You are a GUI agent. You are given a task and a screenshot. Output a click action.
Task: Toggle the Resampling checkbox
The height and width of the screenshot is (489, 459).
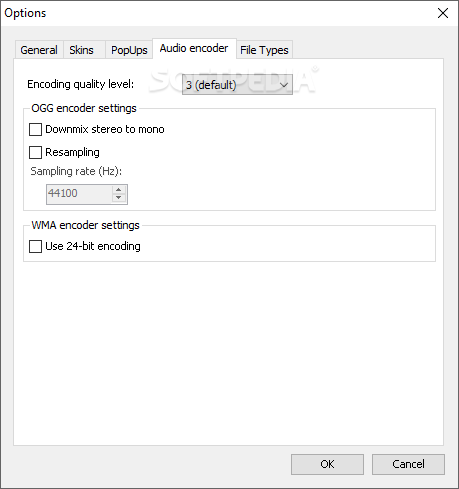point(35,152)
